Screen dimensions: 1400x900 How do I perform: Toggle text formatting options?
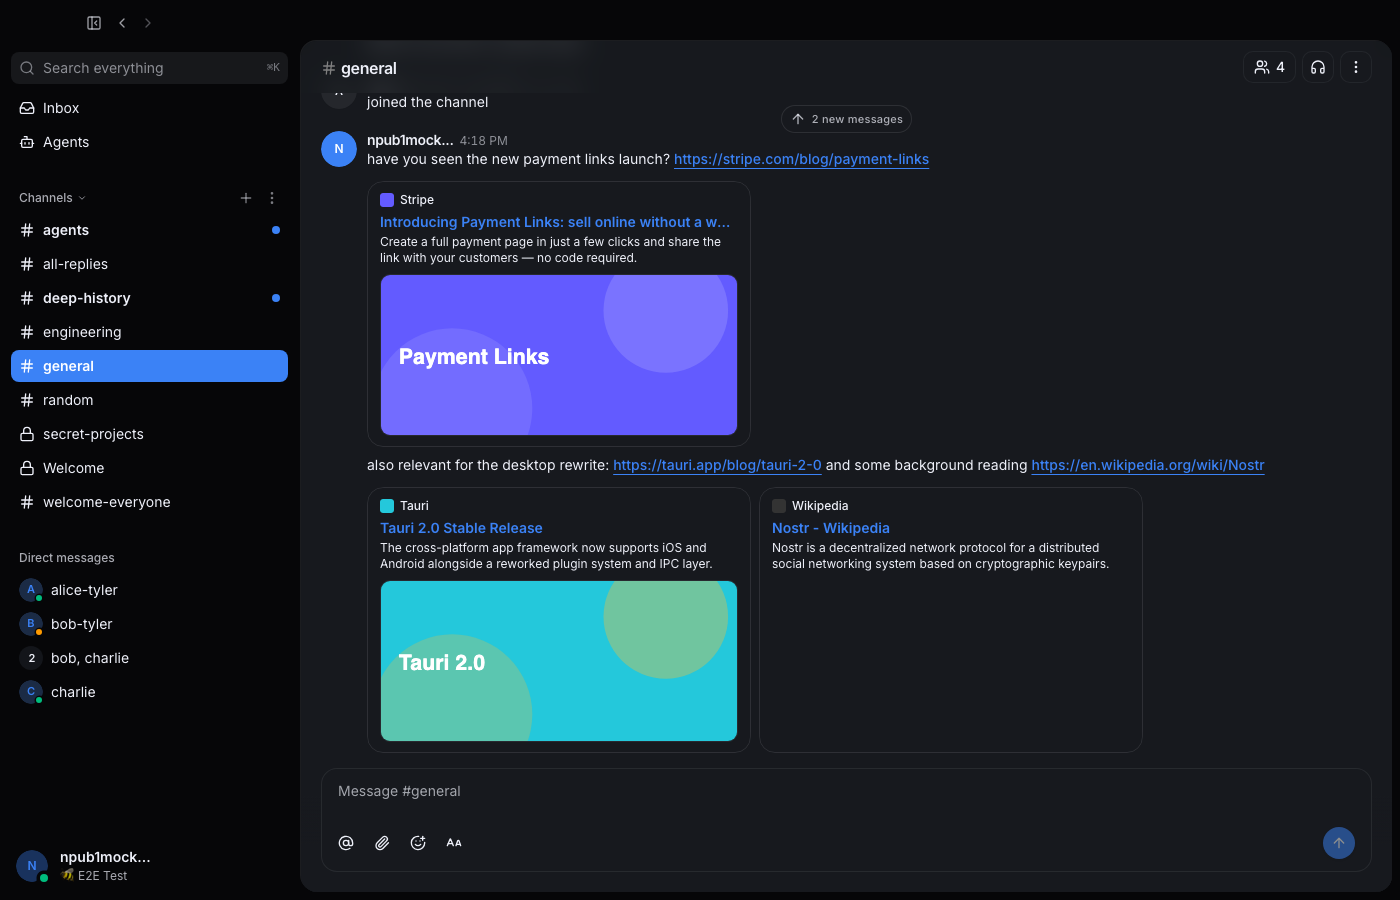coord(454,843)
